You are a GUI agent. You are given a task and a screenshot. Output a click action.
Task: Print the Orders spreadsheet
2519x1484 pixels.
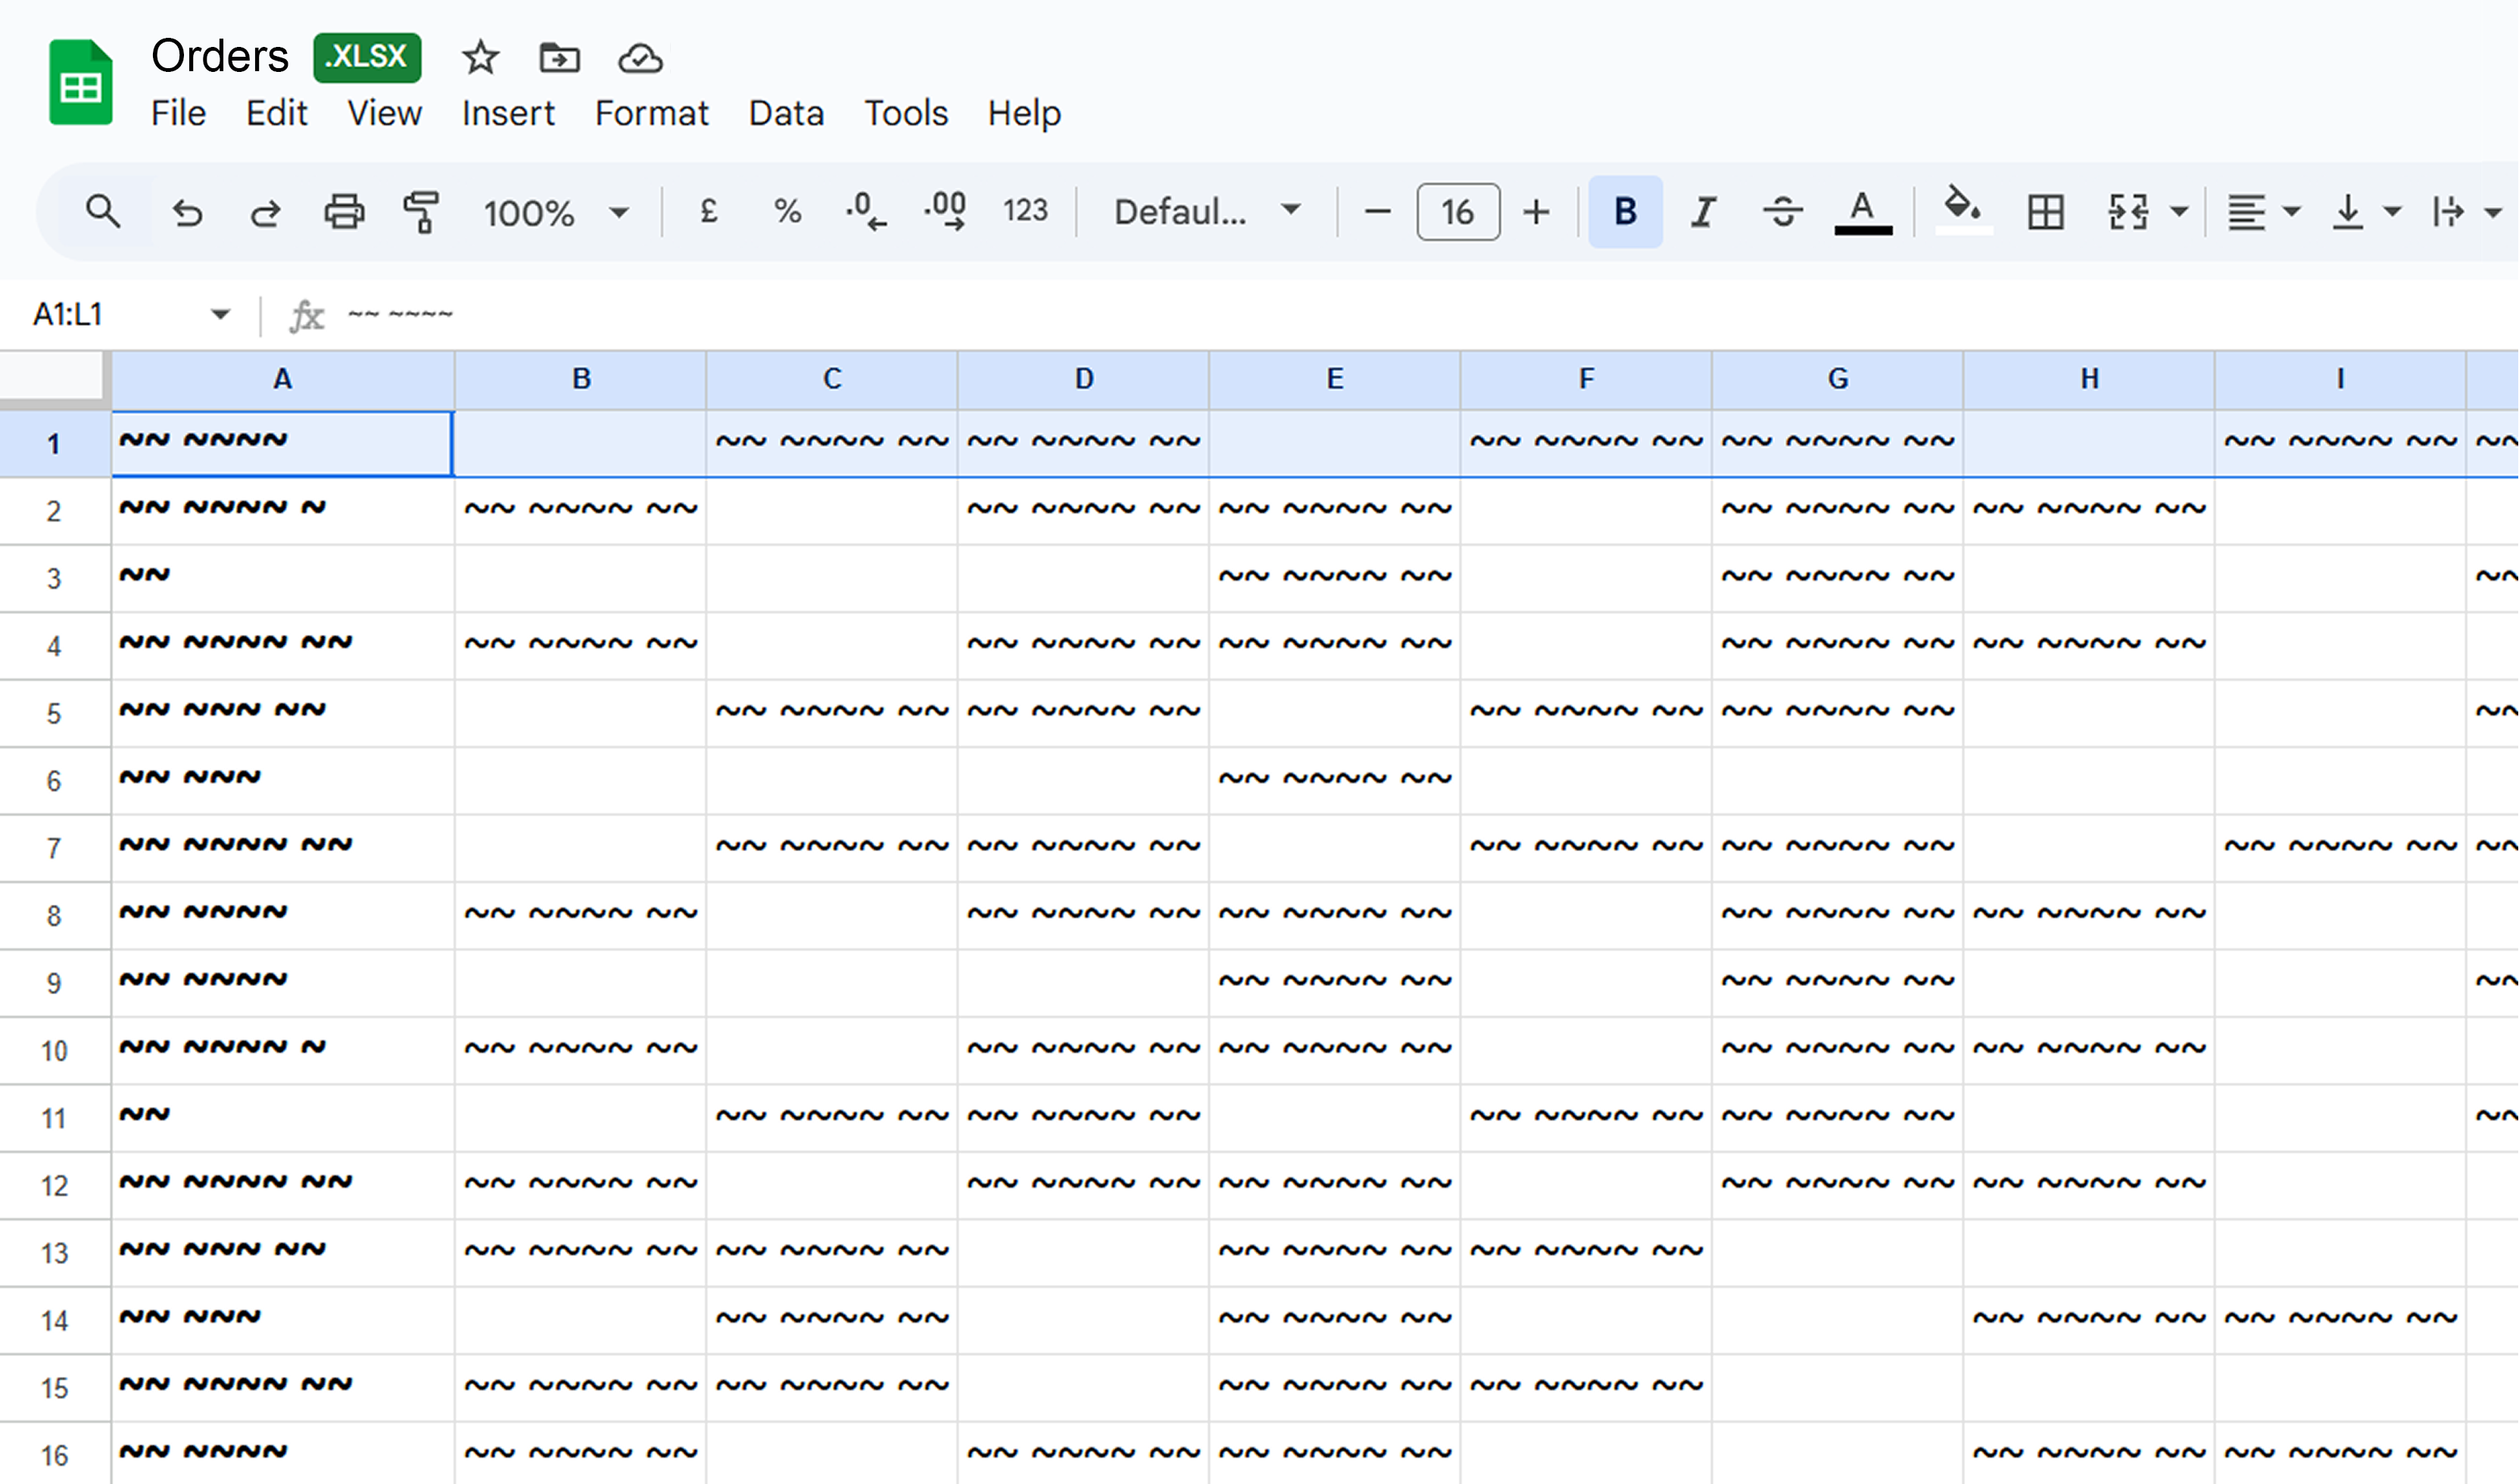click(x=343, y=211)
